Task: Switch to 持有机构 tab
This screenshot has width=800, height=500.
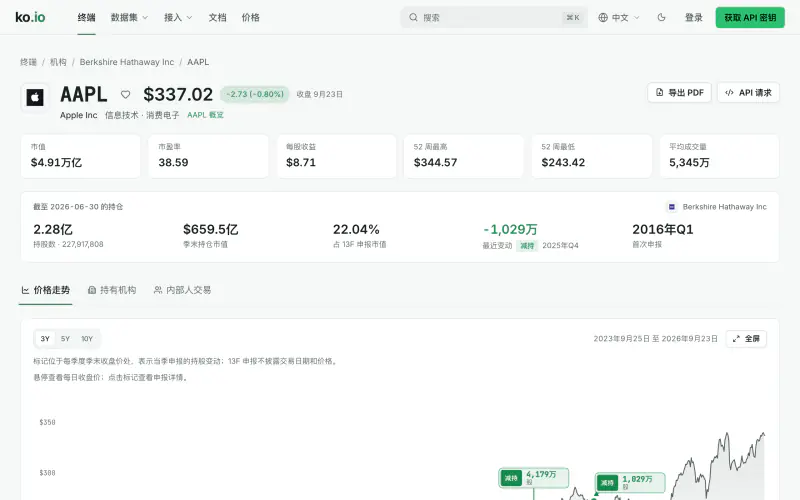Action: [x=112, y=290]
